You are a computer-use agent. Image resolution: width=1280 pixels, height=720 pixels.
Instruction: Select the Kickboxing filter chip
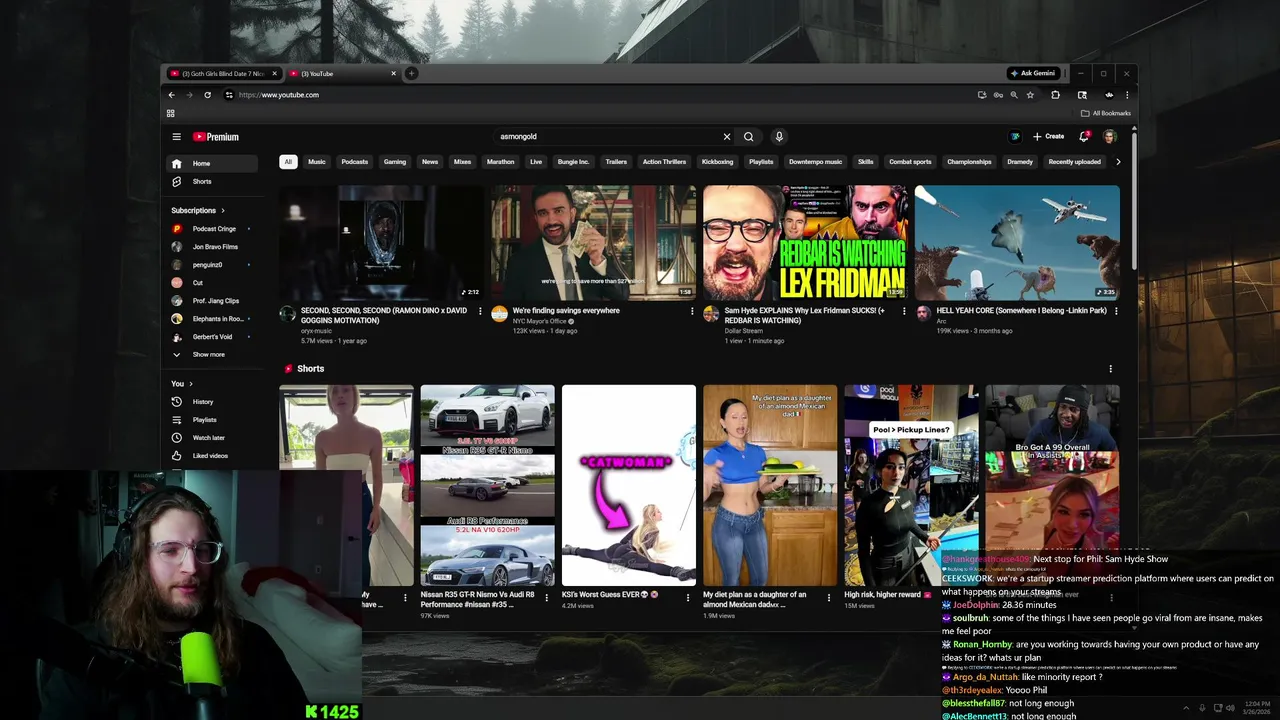click(x=717, y=162)
